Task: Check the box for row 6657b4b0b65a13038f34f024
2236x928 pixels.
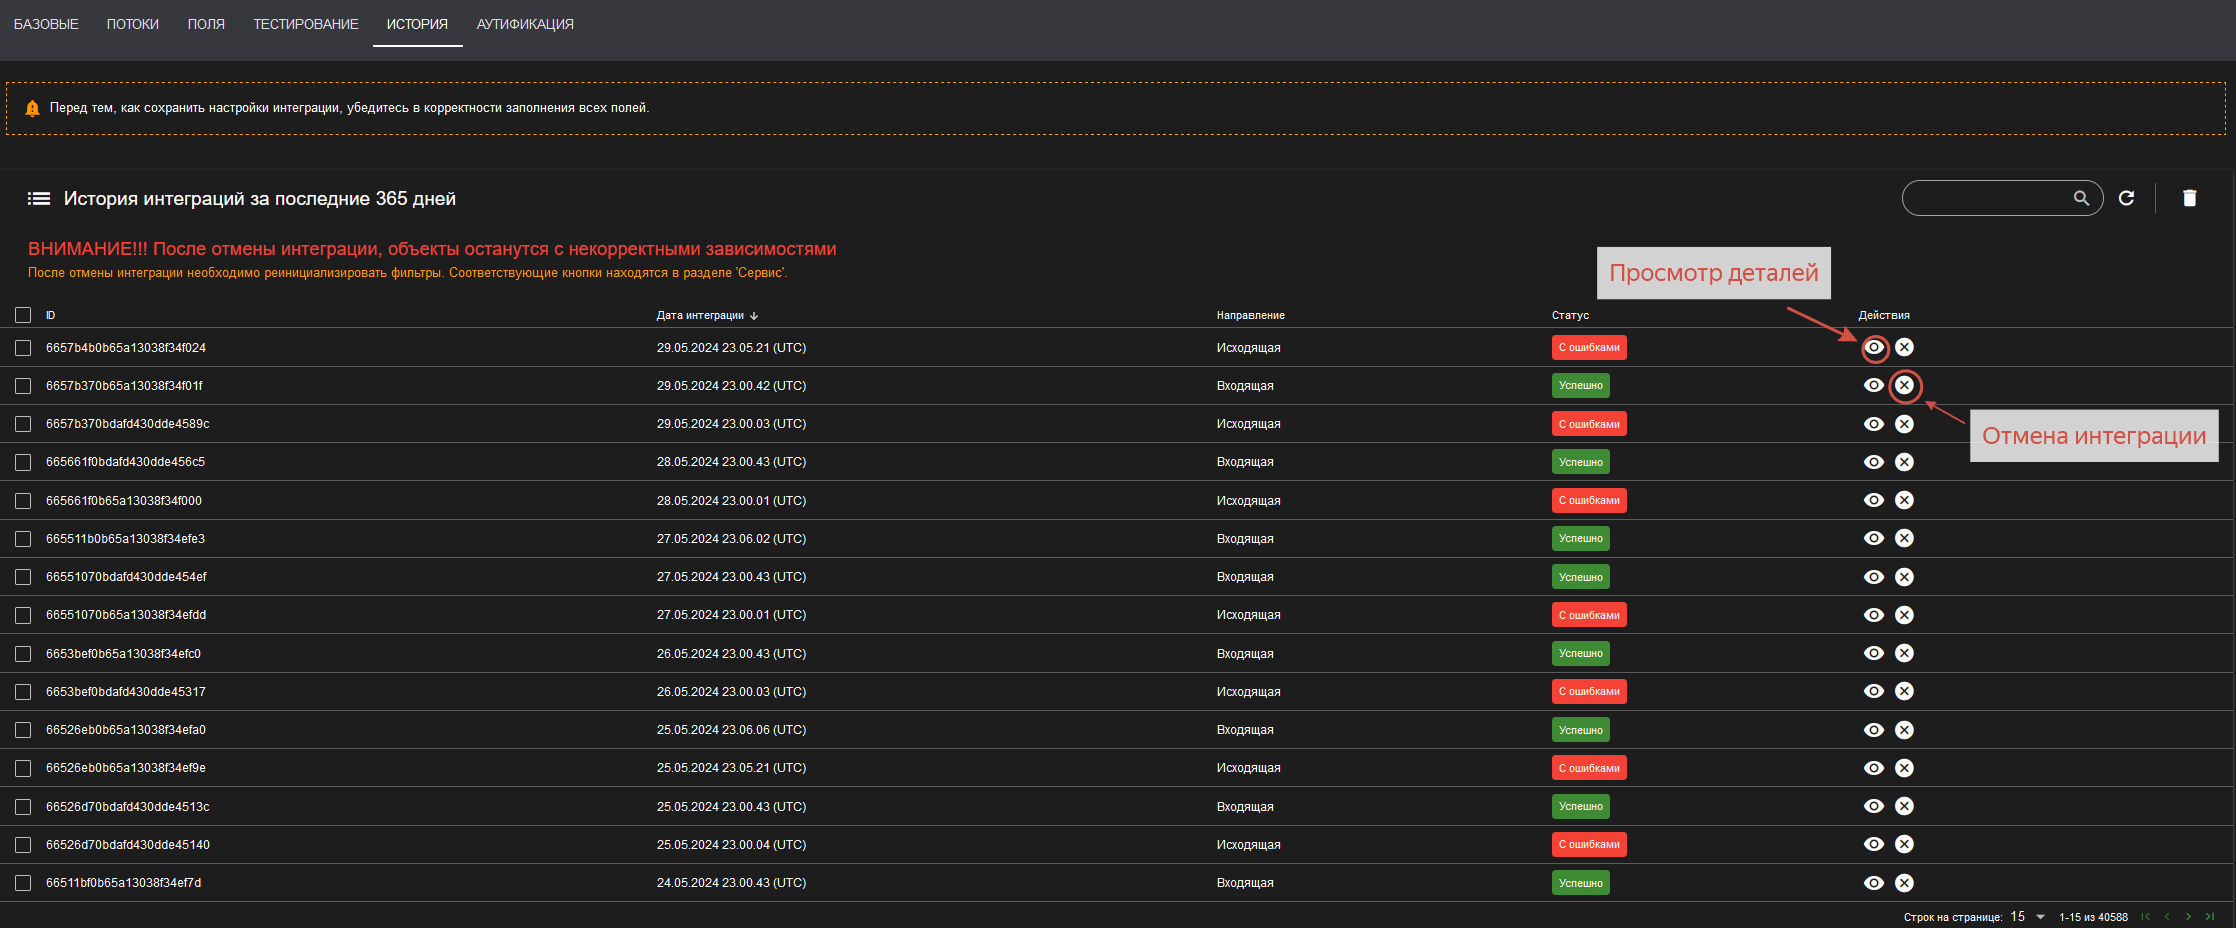Action: [x=23, y=348]
